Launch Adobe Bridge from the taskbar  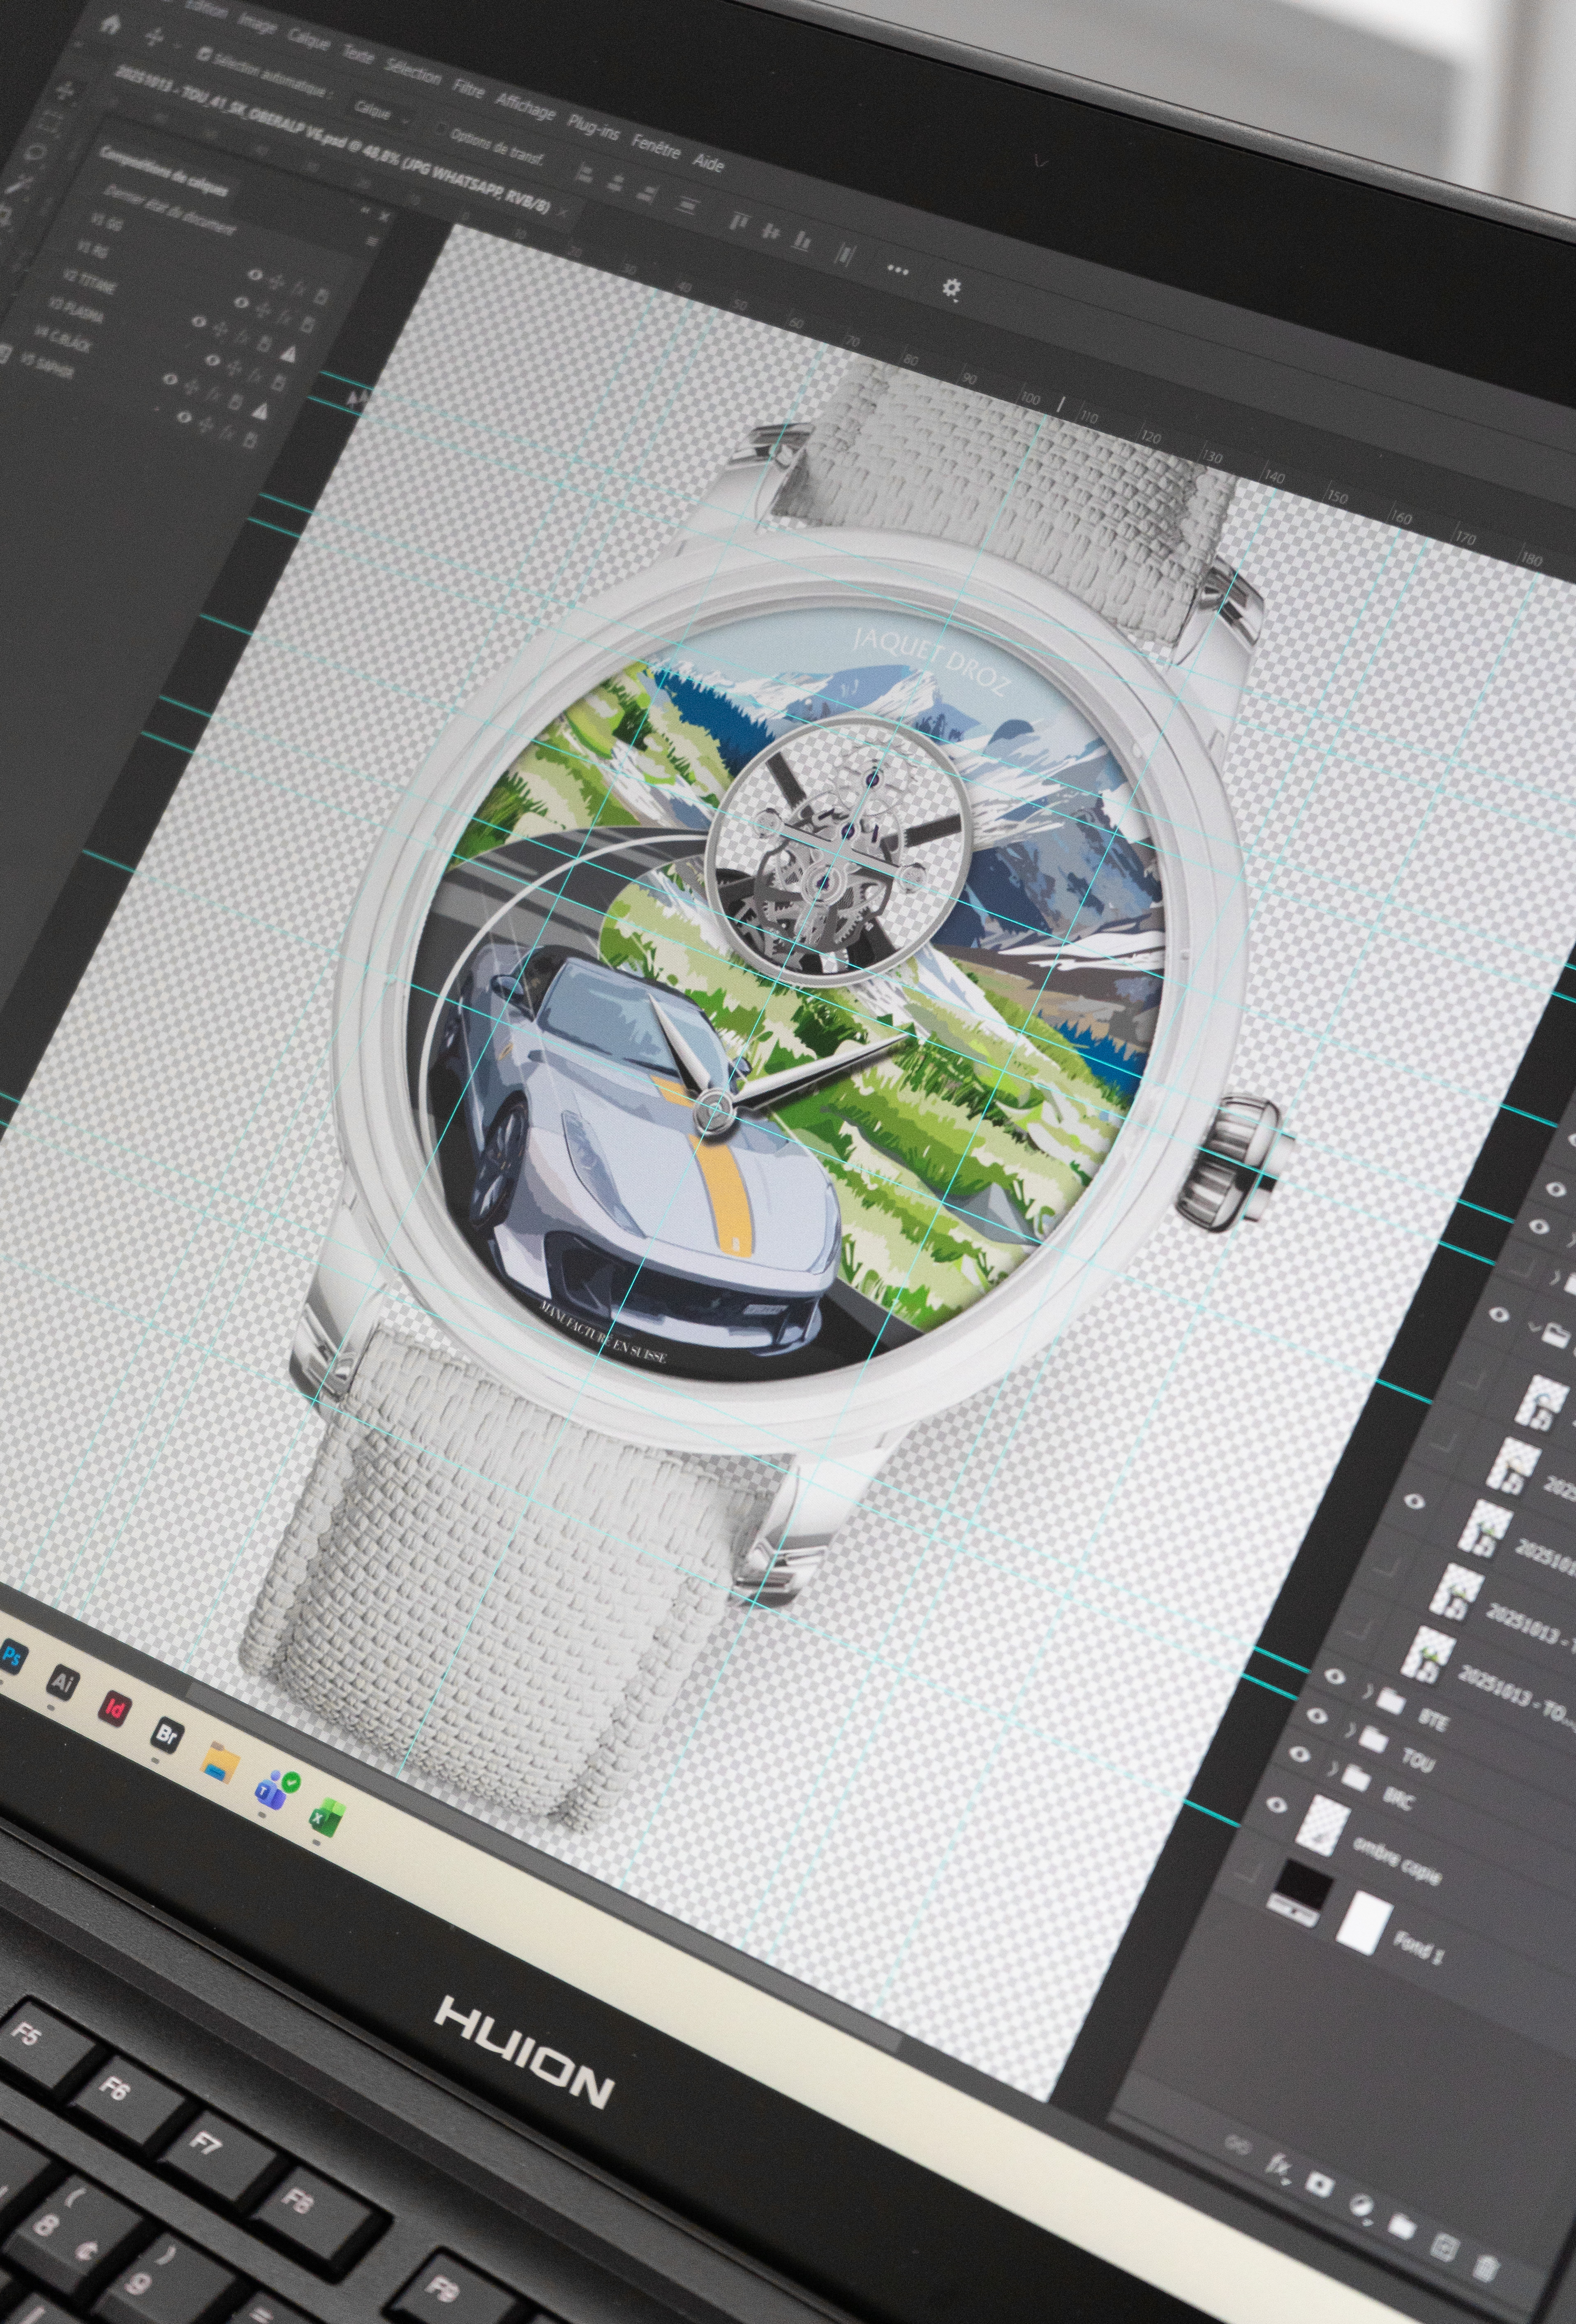tap(166, 1733)
